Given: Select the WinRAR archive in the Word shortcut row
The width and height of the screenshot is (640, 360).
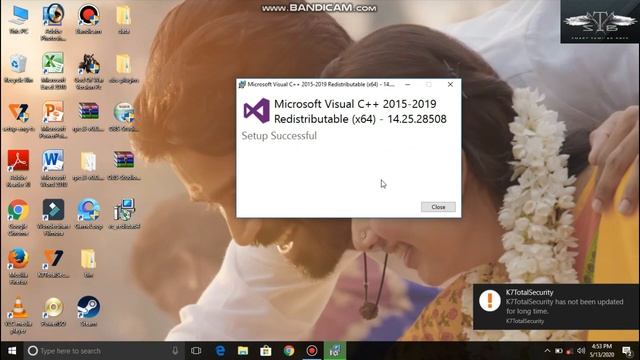Looking at the screenshot, I should click(124, 166).
